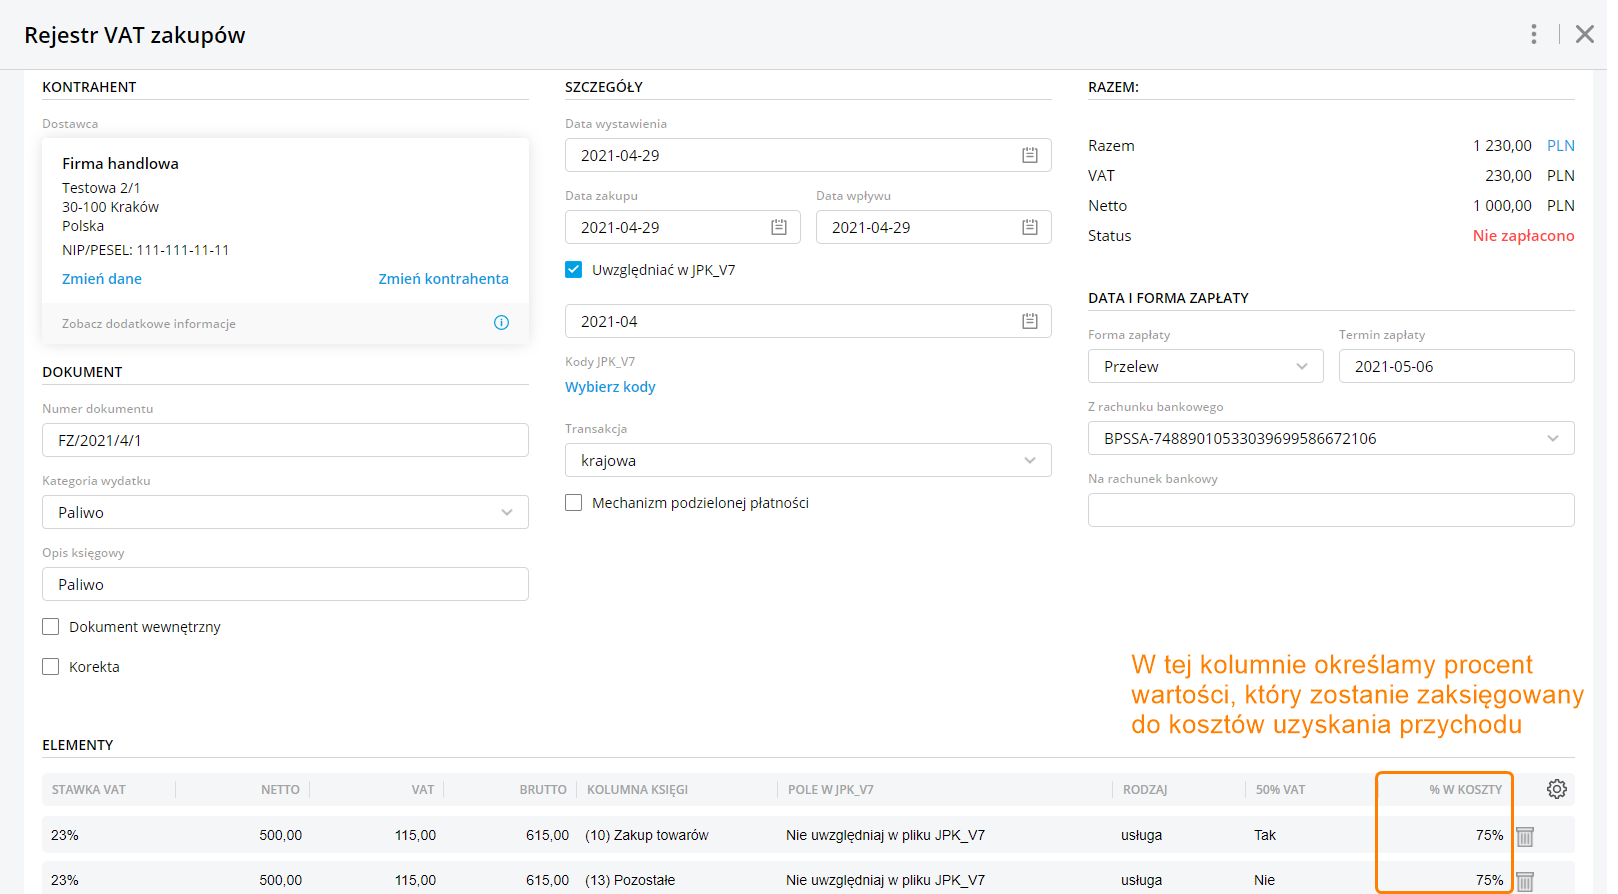Open calendar picker for Data zakupu
The width and height of the screenshot is (1618, 894).
coord(779,227)
